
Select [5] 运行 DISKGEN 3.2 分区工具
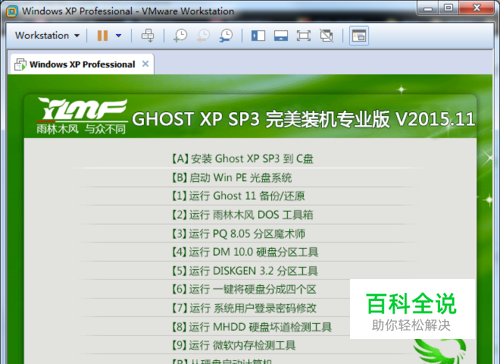coord(245,271)
